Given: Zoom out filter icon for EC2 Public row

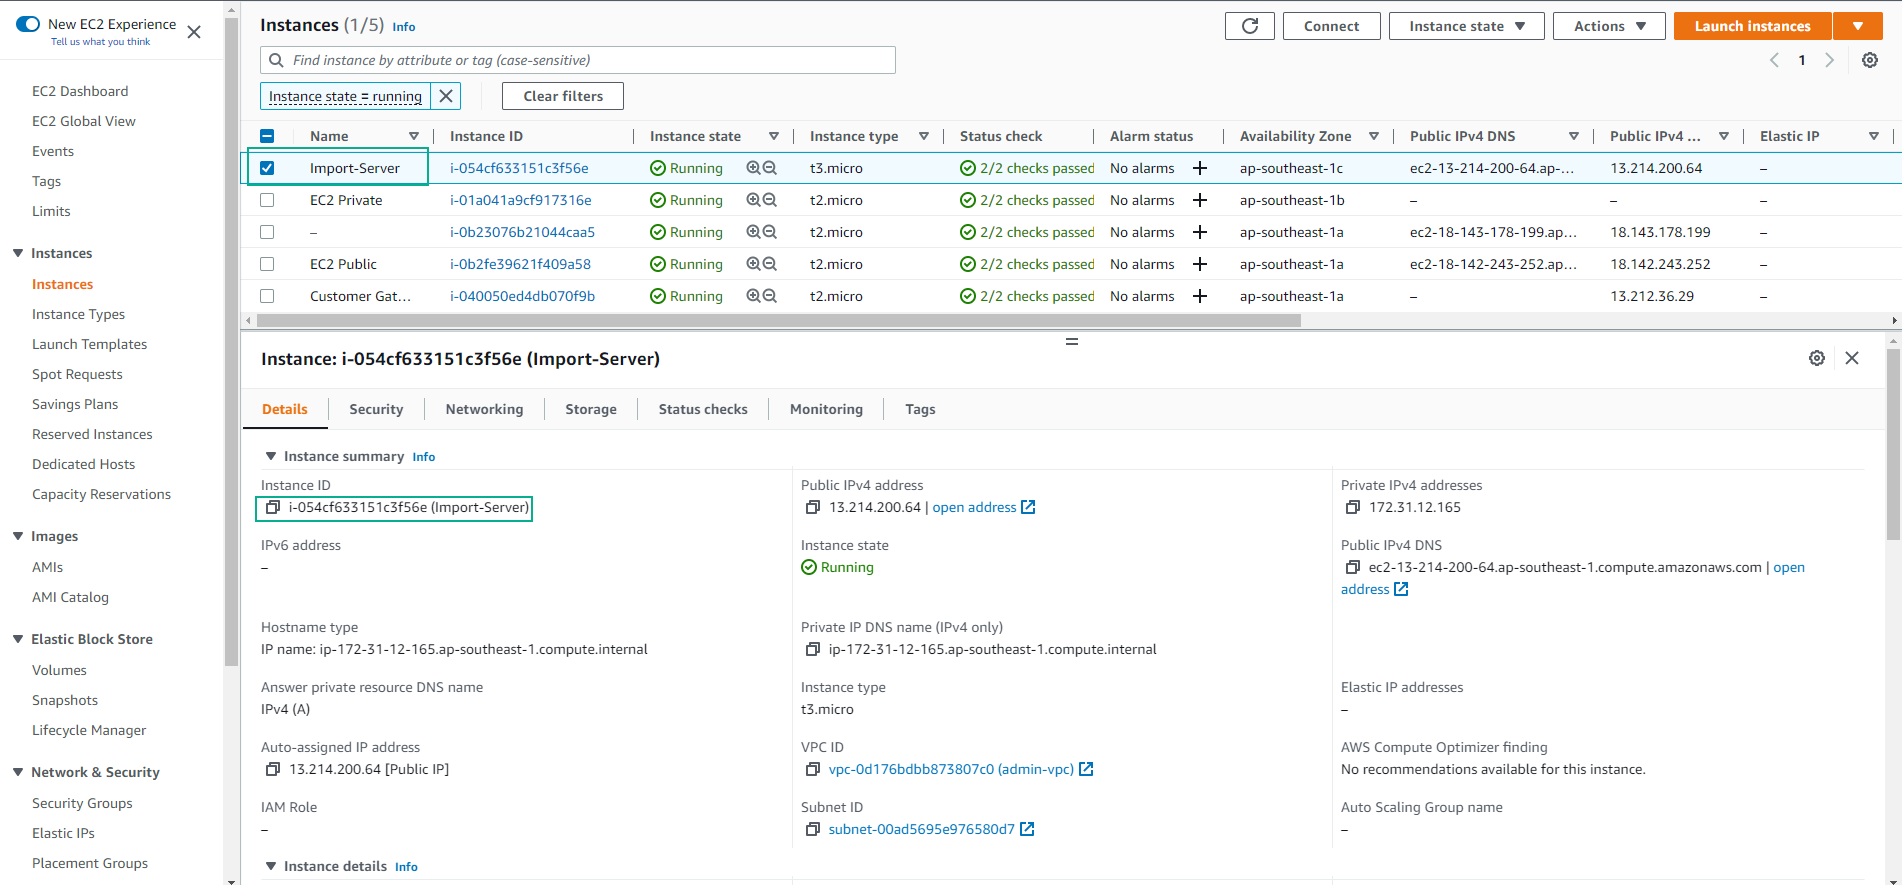Looking at the screenshot, I should point(770,264).
